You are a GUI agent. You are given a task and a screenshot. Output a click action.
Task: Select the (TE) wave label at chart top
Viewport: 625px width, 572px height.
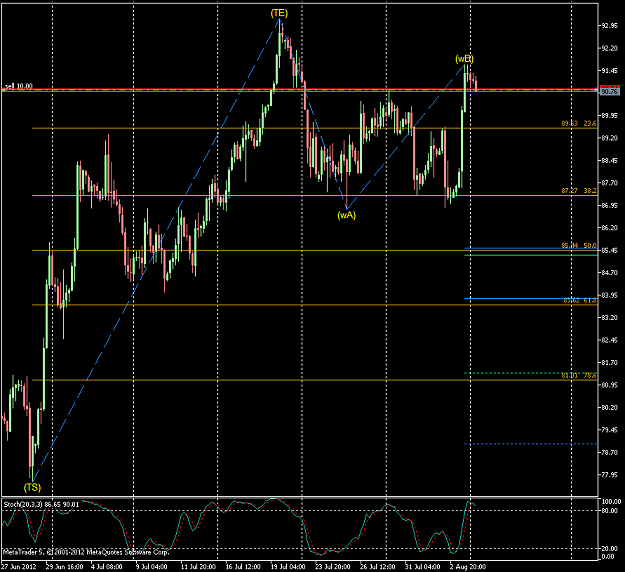(x=279, y=13)
